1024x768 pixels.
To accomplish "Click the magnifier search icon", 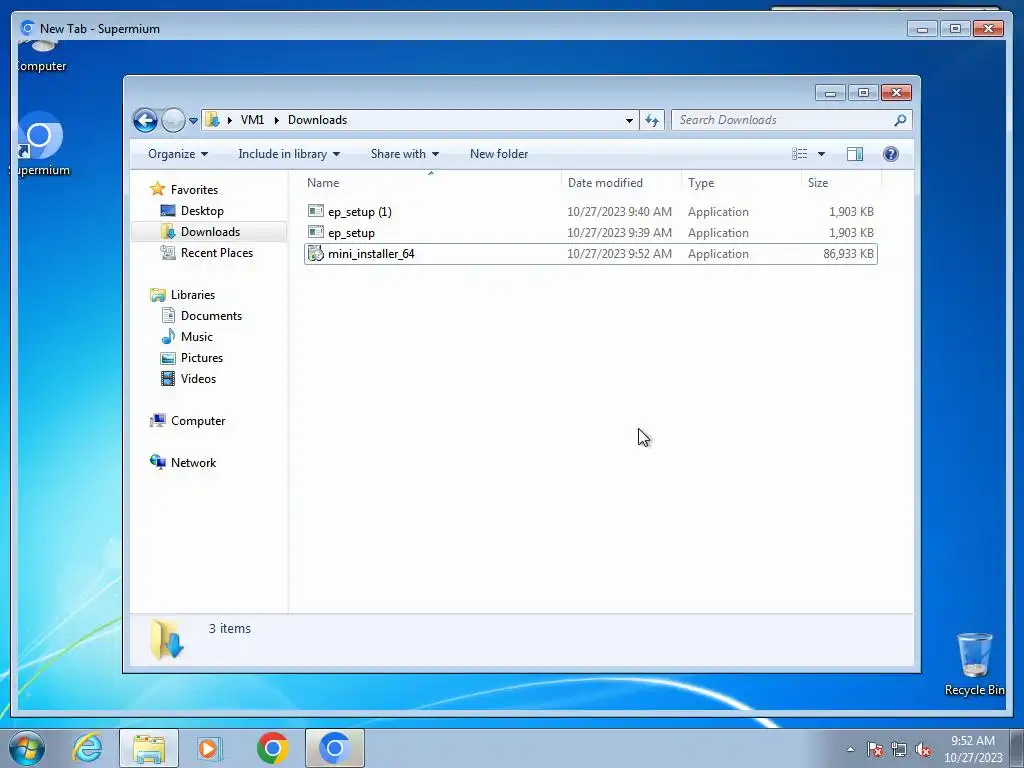I will pyautogui.click(x=900, y=120).
